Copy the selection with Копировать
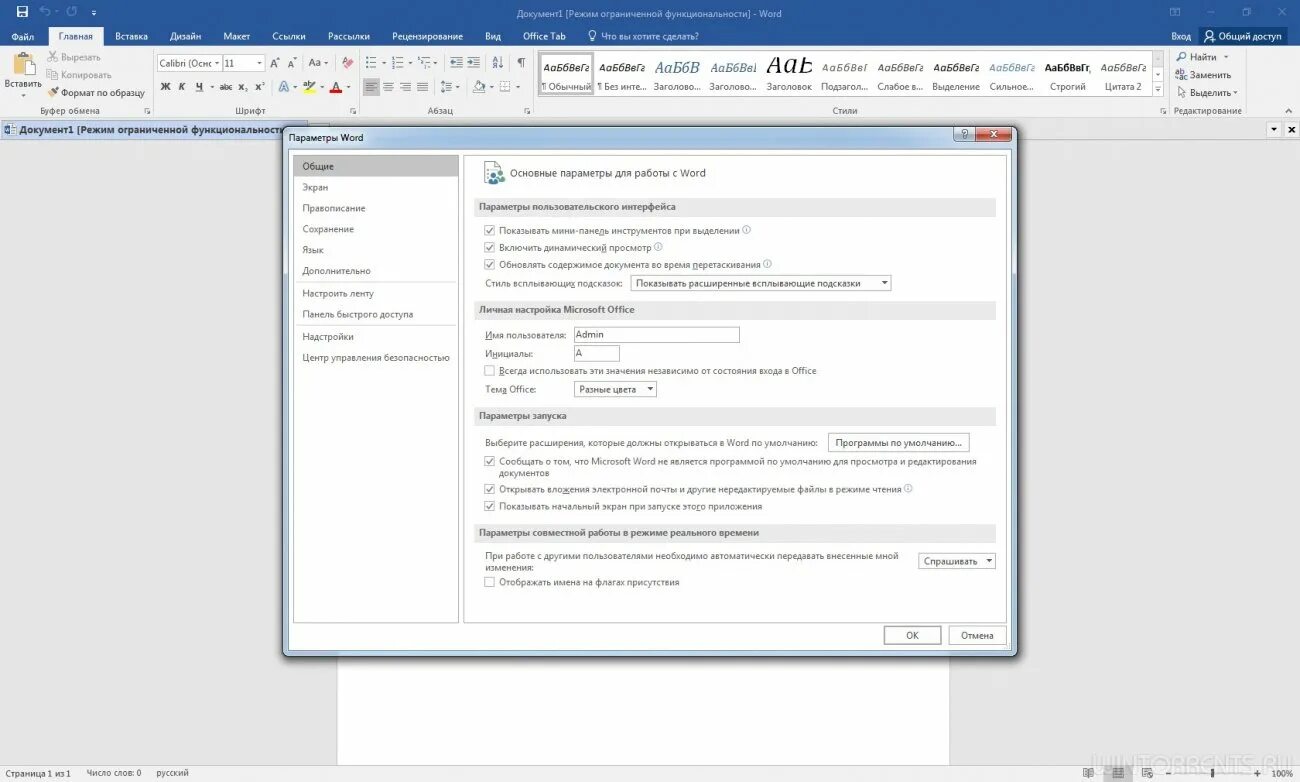The width and height of the screenshot is (1300, 782). click(79, 75)
